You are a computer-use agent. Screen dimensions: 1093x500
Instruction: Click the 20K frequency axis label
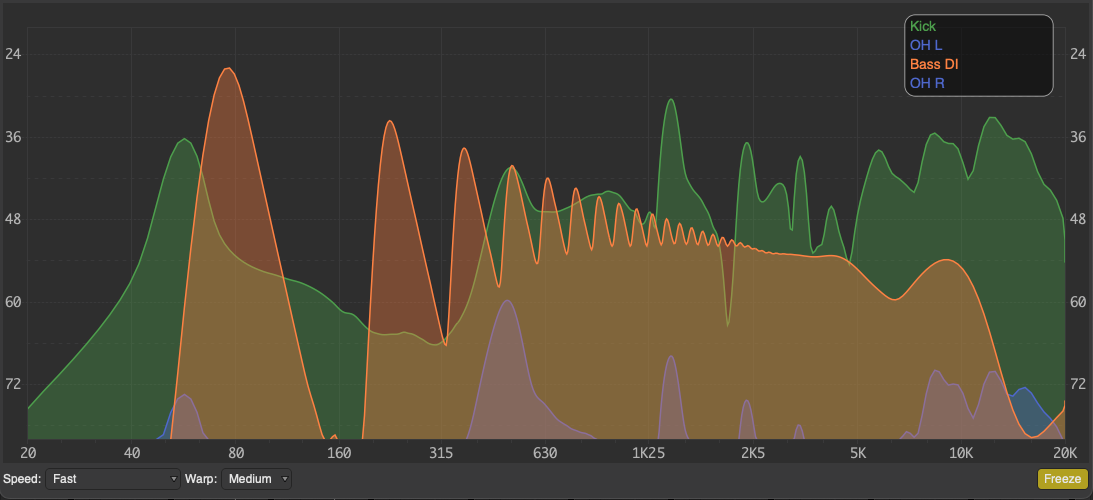(x=1065, y=452)
